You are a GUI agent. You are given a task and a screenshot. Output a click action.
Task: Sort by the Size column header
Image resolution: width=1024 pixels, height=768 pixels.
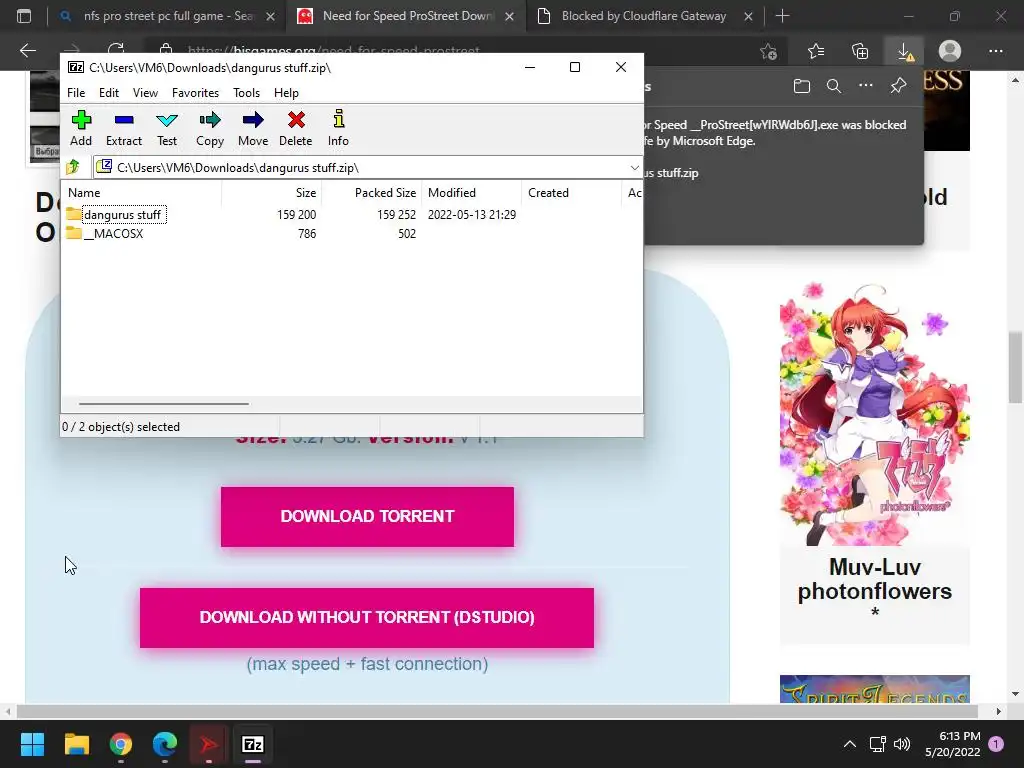pyautogui.click(x=271, y=193)
